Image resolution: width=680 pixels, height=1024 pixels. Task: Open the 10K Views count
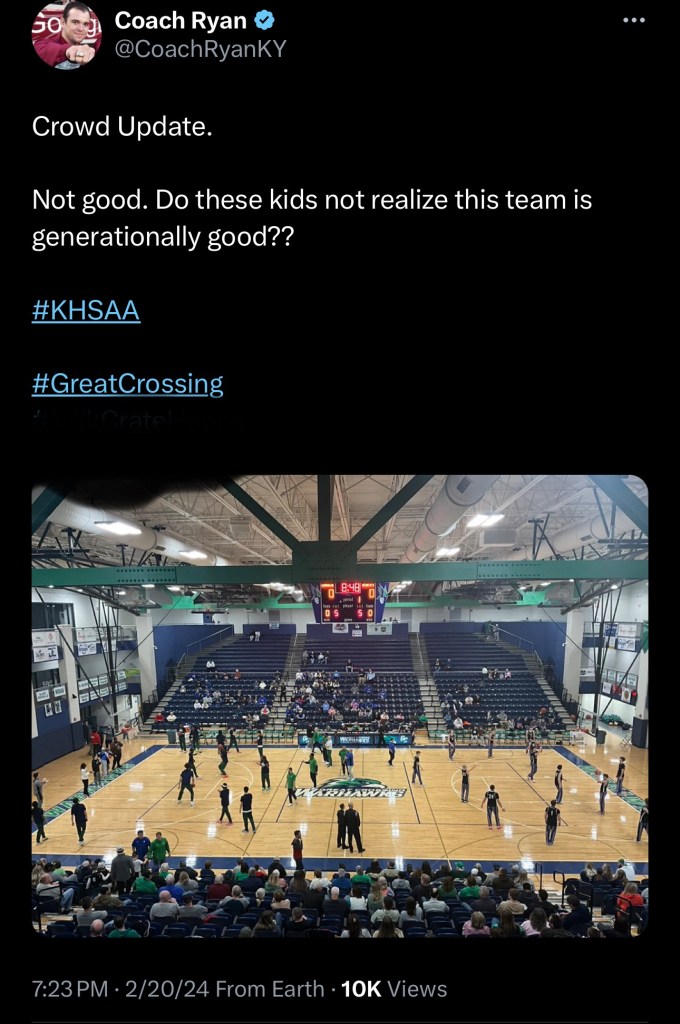point(394,989)
